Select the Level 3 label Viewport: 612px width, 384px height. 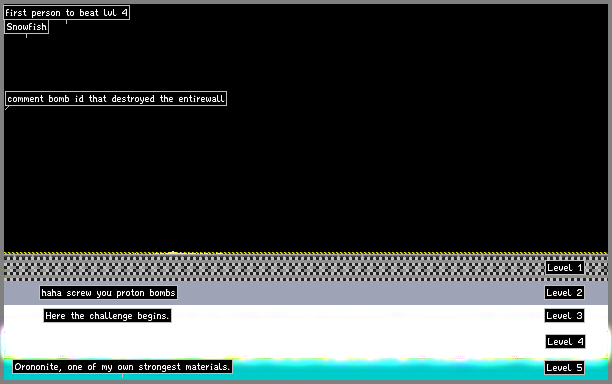coord(564,316)
